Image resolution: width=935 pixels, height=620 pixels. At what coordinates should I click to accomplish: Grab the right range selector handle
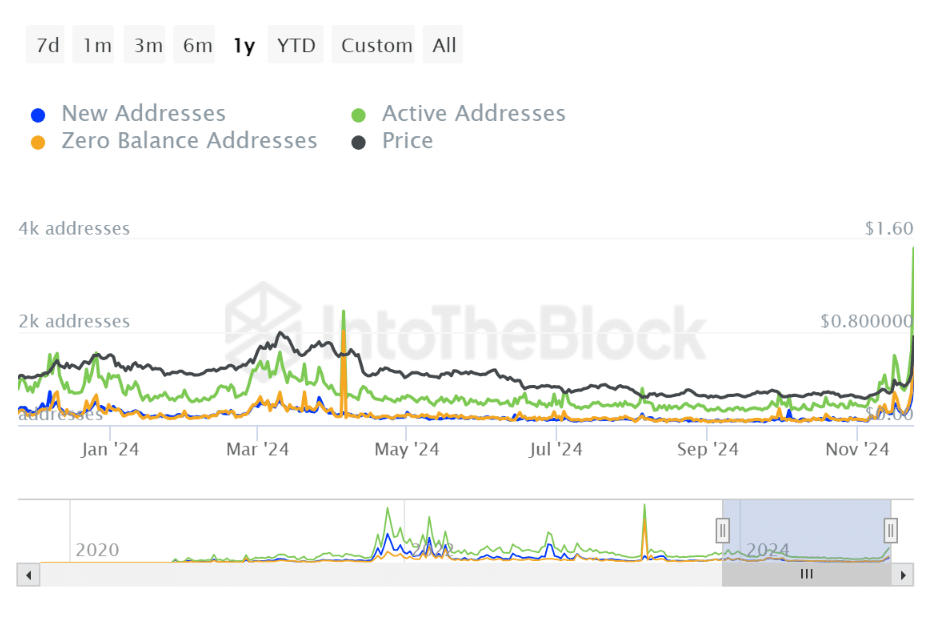(x=891, y=530)
